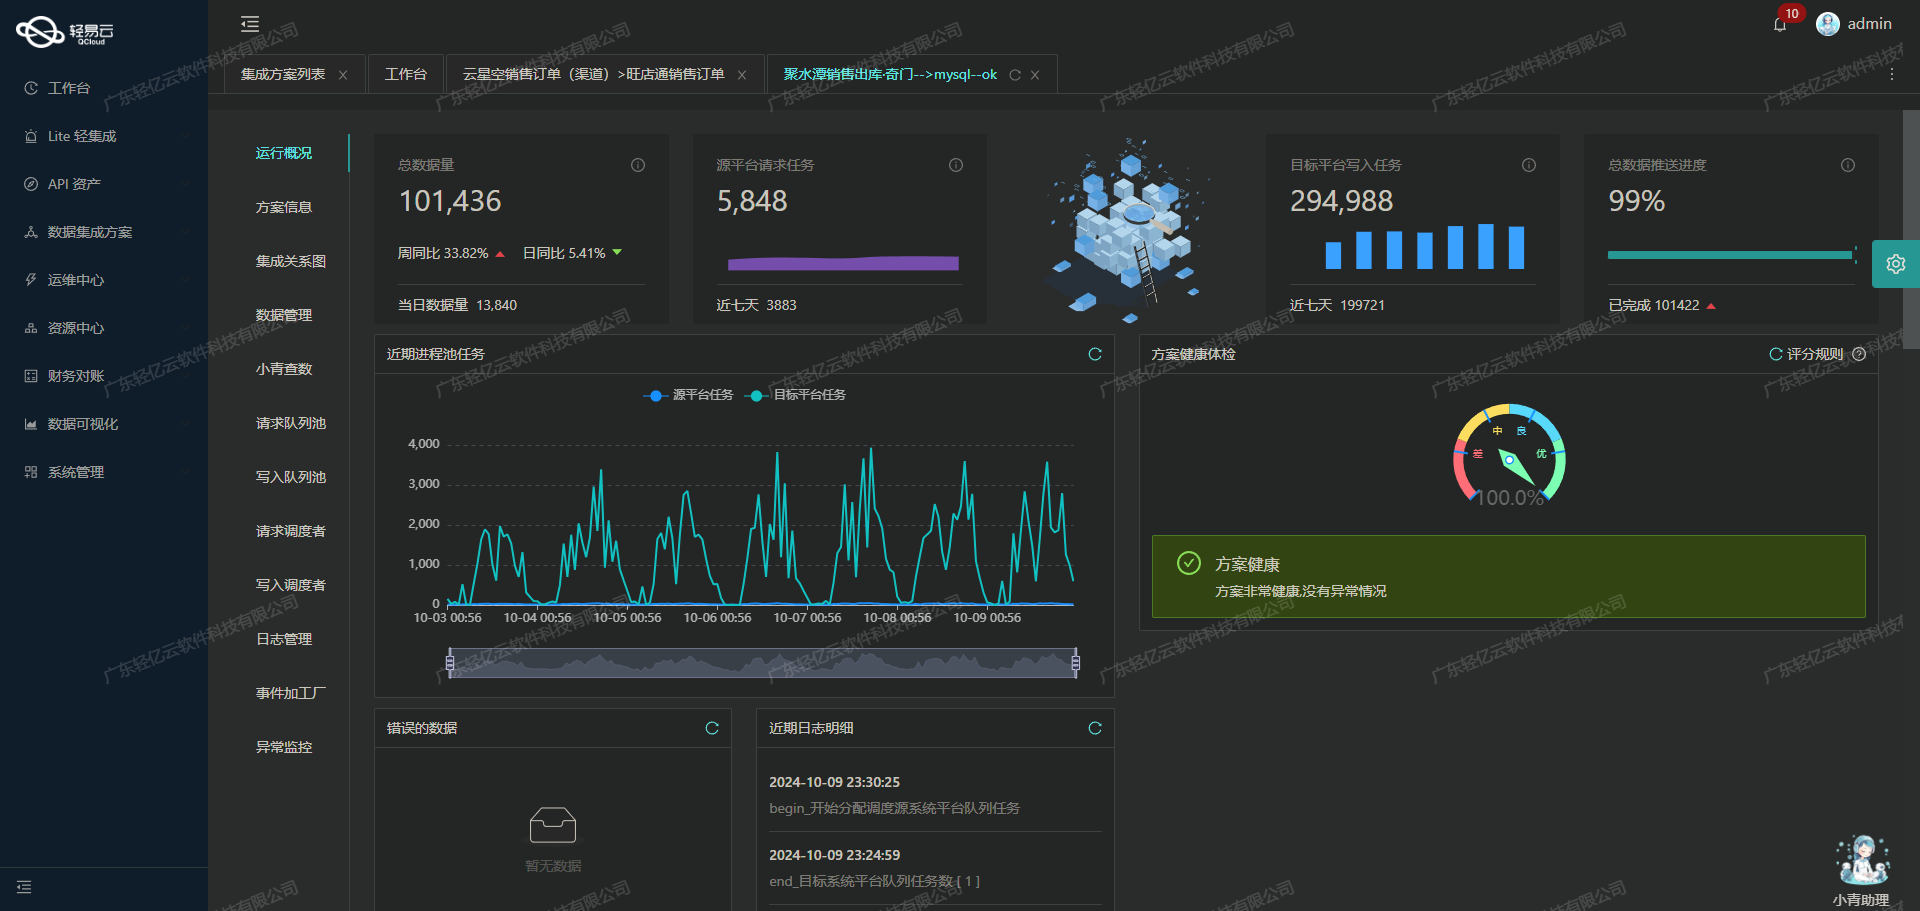Close the 云星空销售订单 tab
1920x911 pixels.
point(742,75)
